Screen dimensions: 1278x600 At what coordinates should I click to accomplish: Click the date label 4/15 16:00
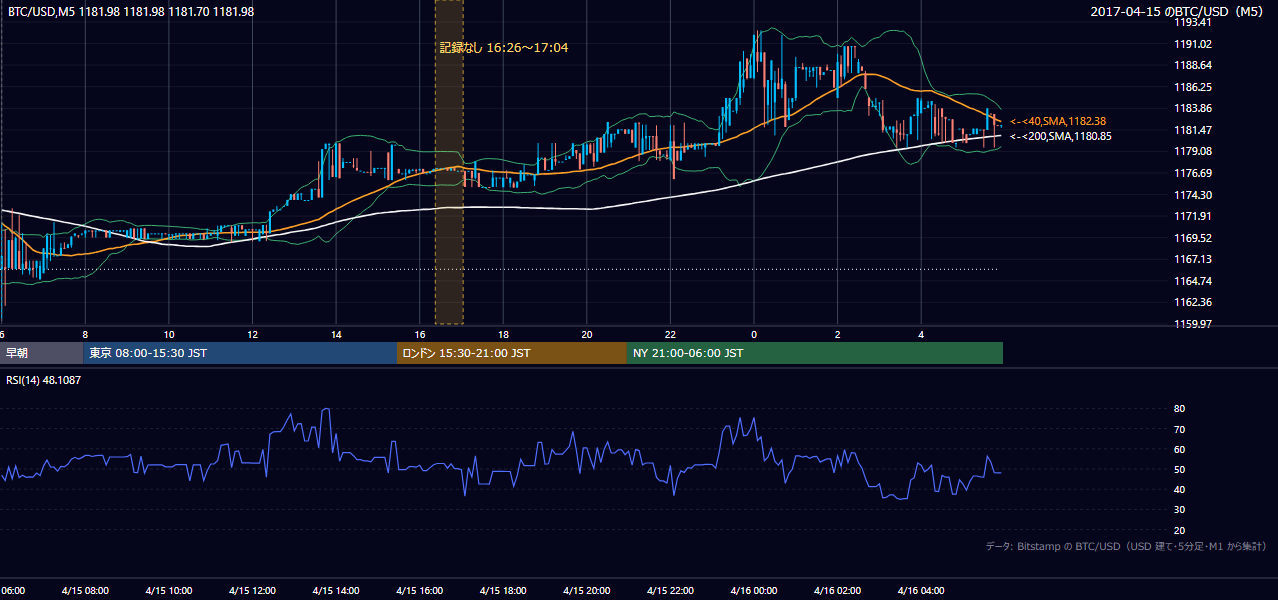(x=419, y=591)
